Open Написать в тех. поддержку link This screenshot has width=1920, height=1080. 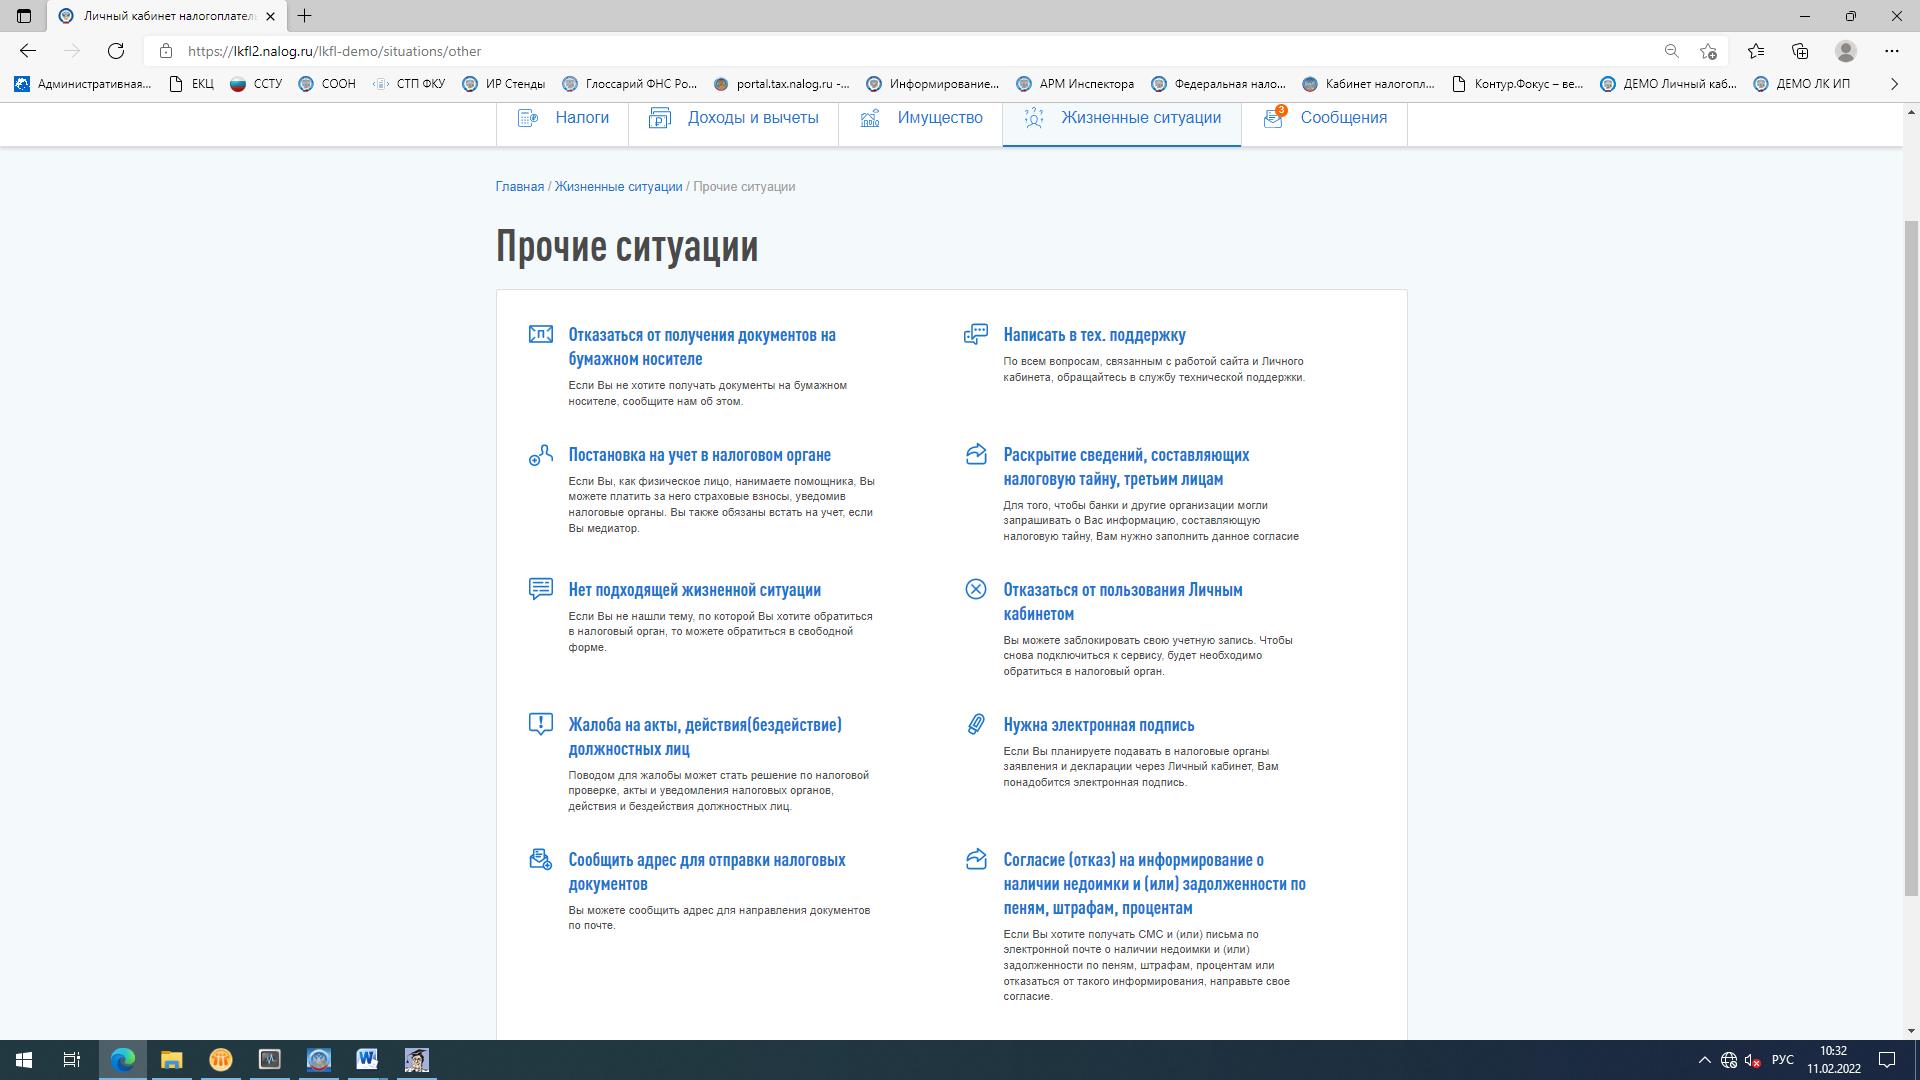pyautogui.click(x=1095, y=335)
